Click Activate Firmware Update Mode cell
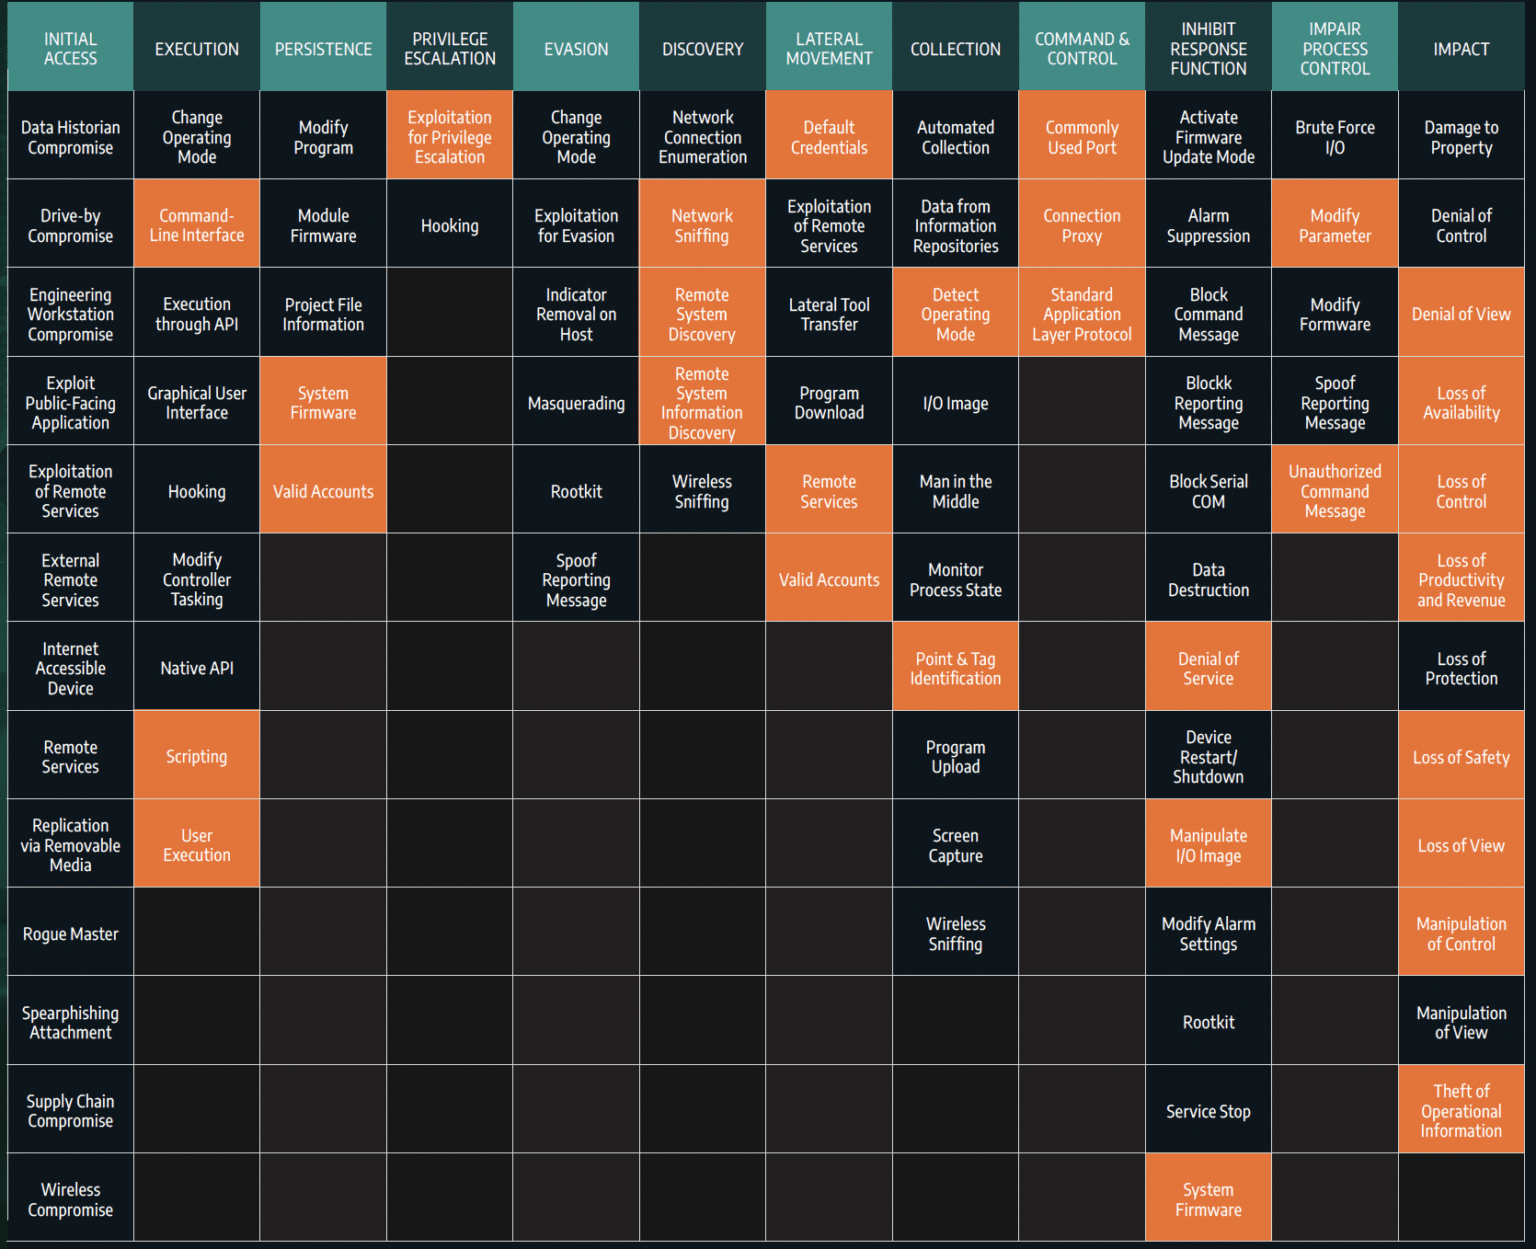Viewport: 1536px width, 1249px height. (x=1208, y=136)
